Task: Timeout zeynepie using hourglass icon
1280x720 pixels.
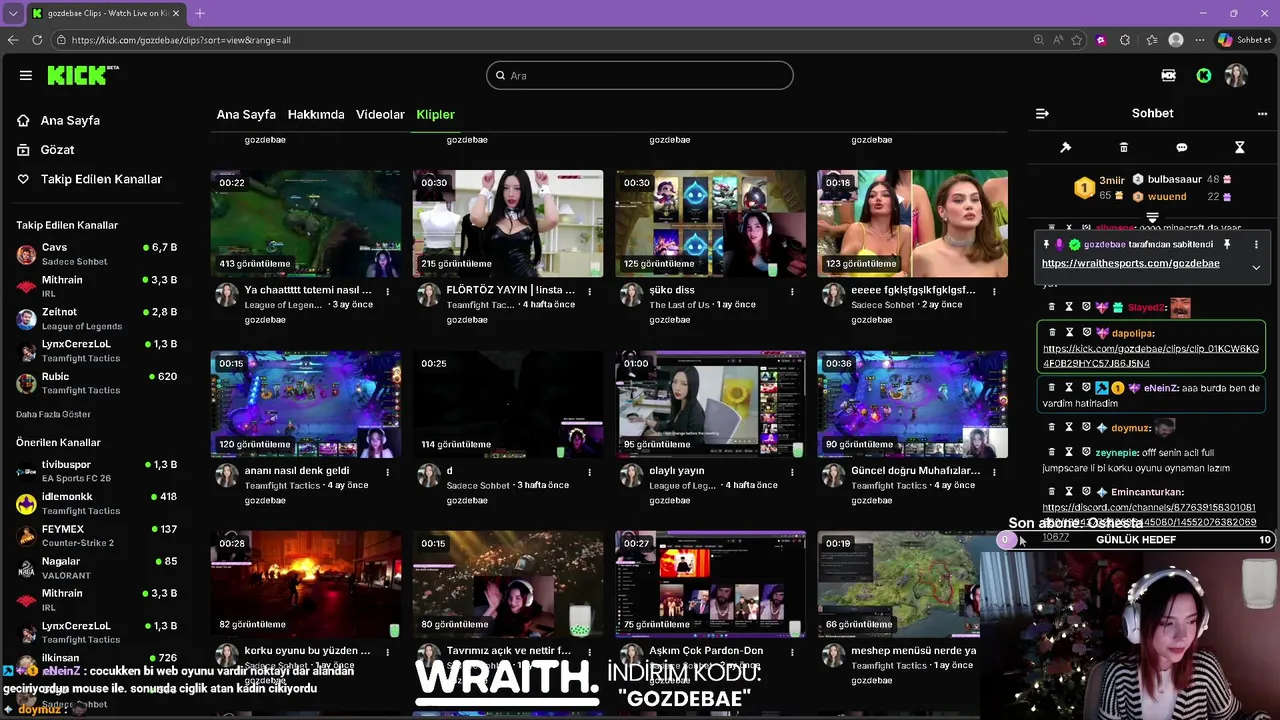Action: tap(1069, 452)
